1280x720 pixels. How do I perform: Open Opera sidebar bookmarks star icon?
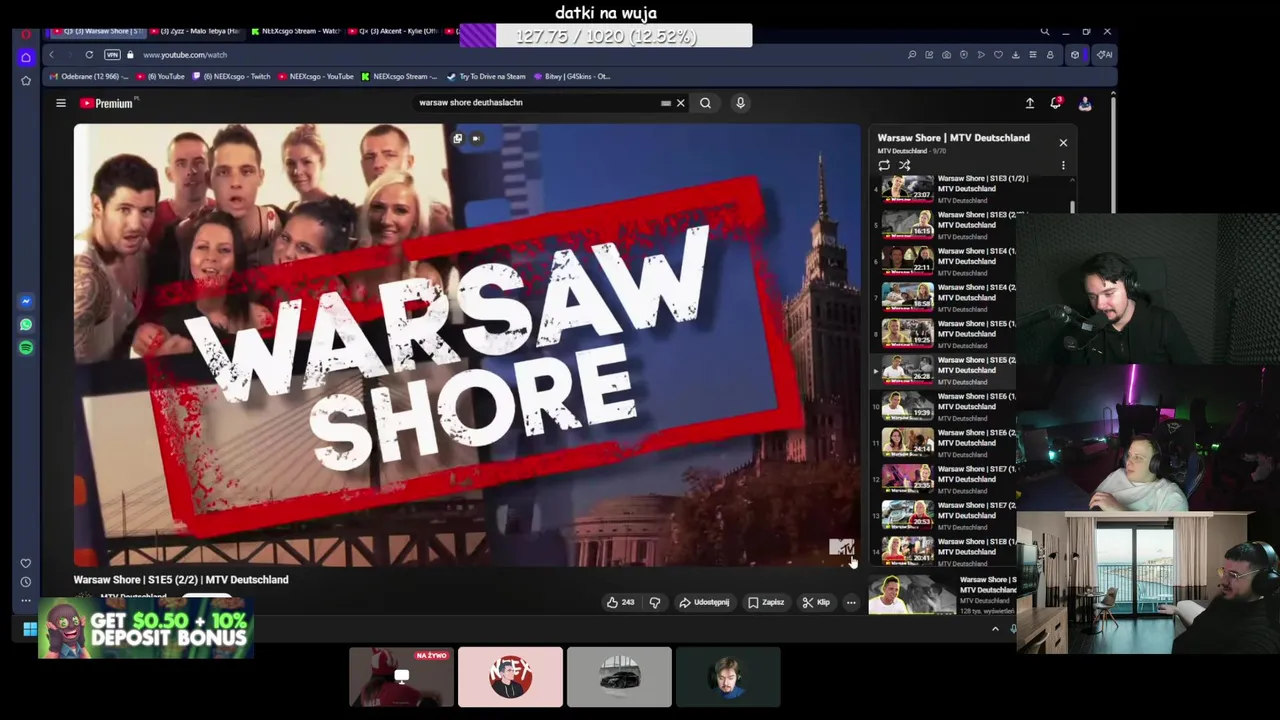tap(26, 80)
